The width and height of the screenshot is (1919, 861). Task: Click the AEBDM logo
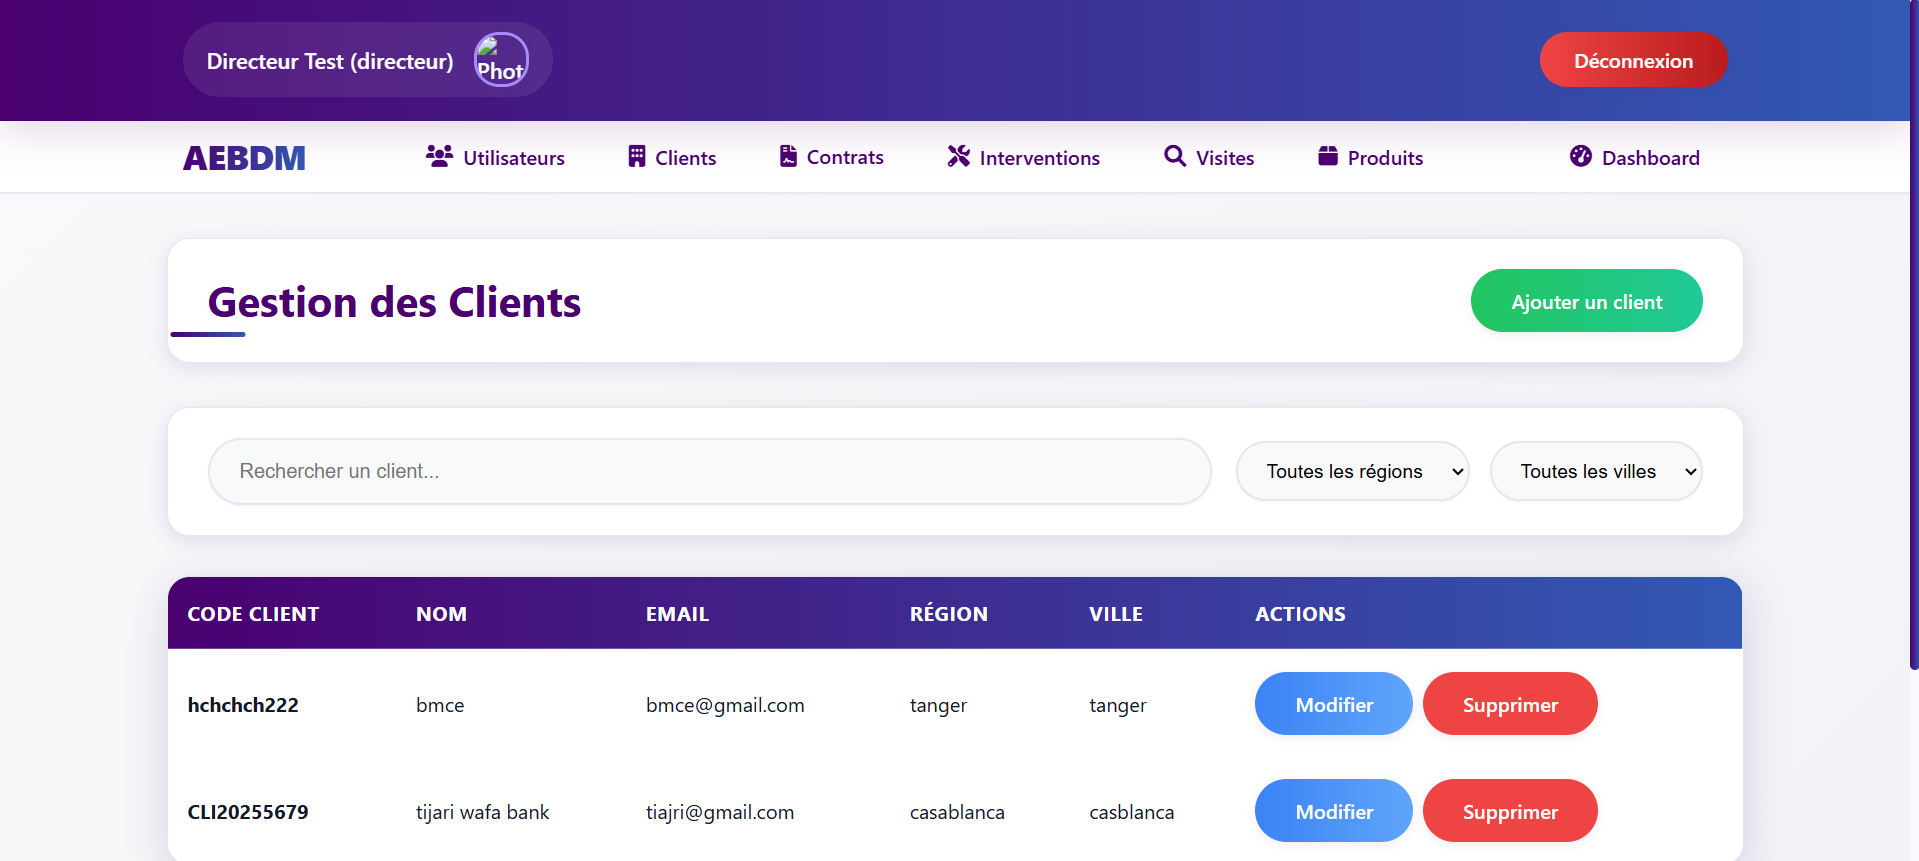244,158
